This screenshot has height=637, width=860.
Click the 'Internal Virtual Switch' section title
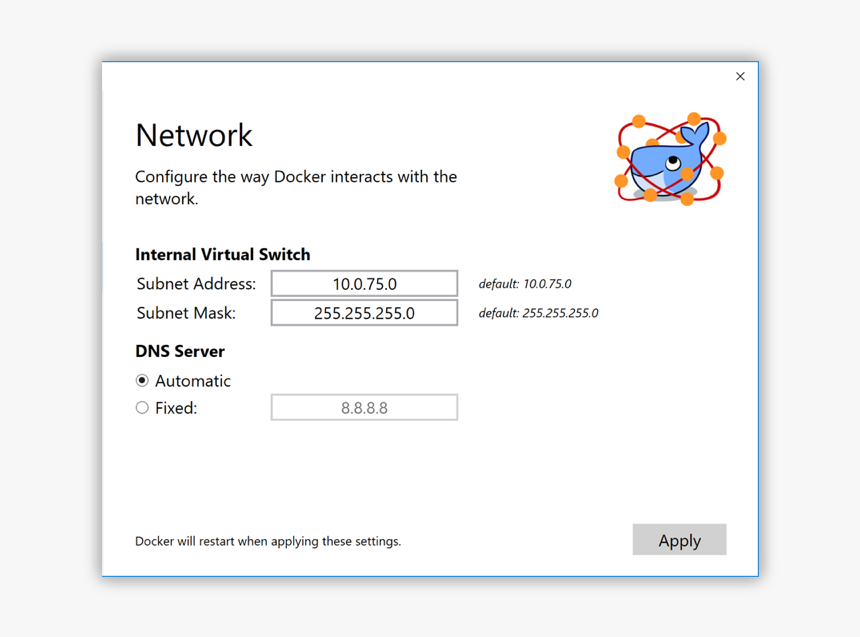pyautogui.click(x=223, y=255)
